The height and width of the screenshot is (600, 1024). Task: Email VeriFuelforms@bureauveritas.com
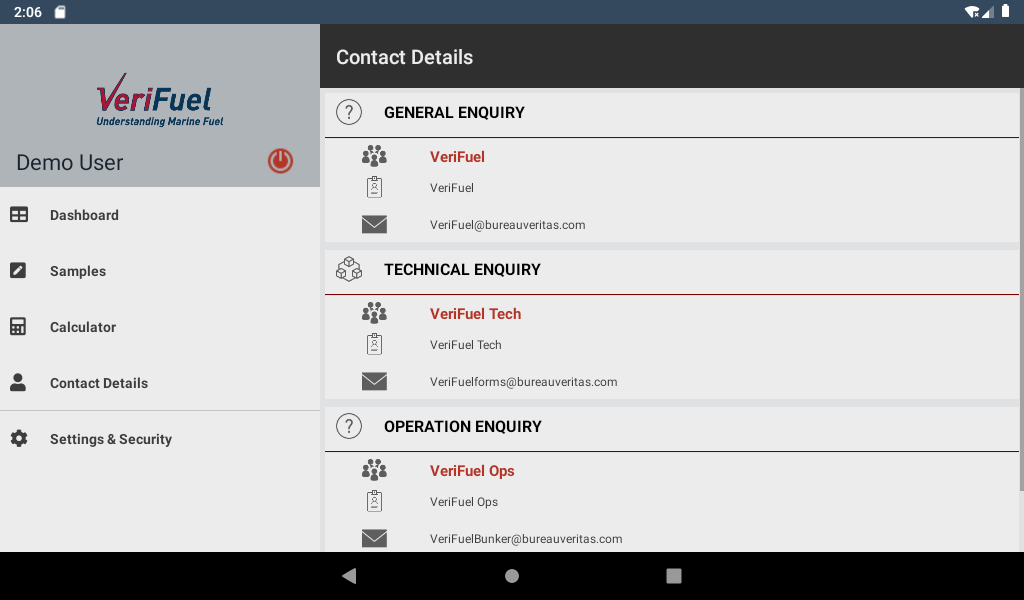pyautogui.click(x=523, y=381)
